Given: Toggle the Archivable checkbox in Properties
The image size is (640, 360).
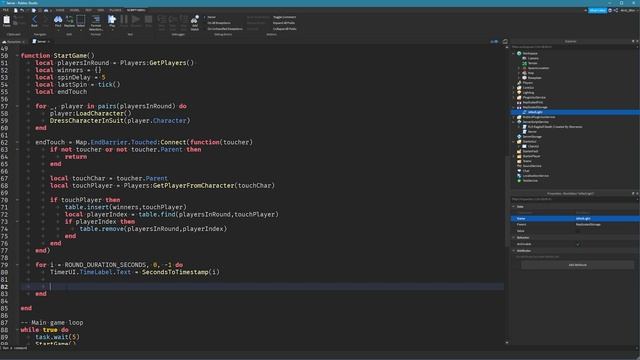Looking at the screenshot, I should click(x=578, y=244).
